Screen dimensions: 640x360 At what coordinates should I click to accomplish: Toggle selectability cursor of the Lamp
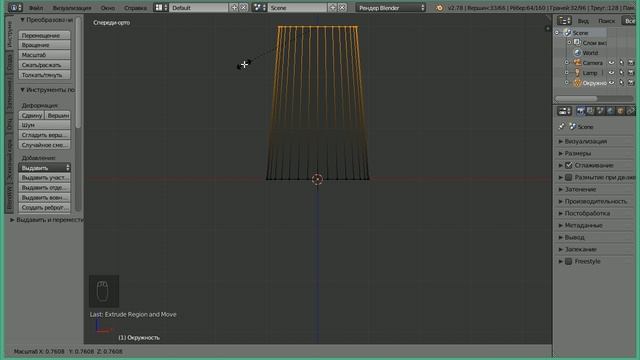click(x=621, y=73)
